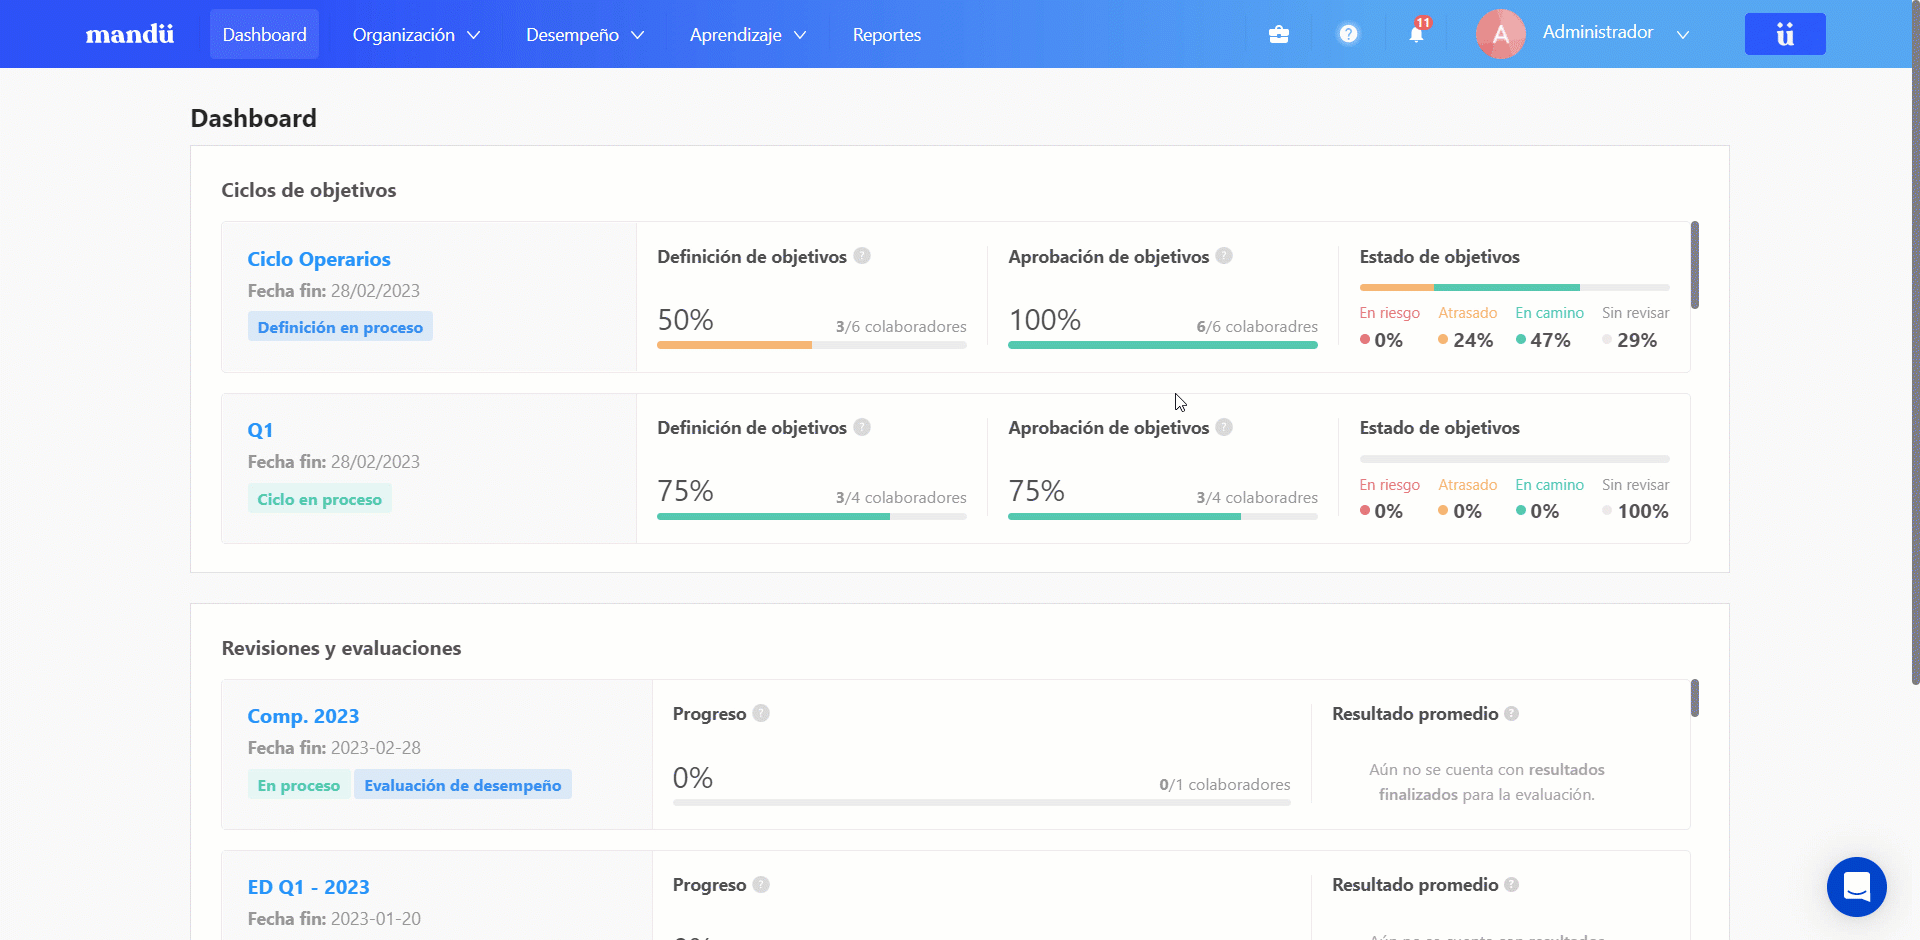The height and width of the screenshot is (940, 1920).
Task: Click the 50% Definición progress bar for Ciclo Operarios
Action: (x=812, y=345)
